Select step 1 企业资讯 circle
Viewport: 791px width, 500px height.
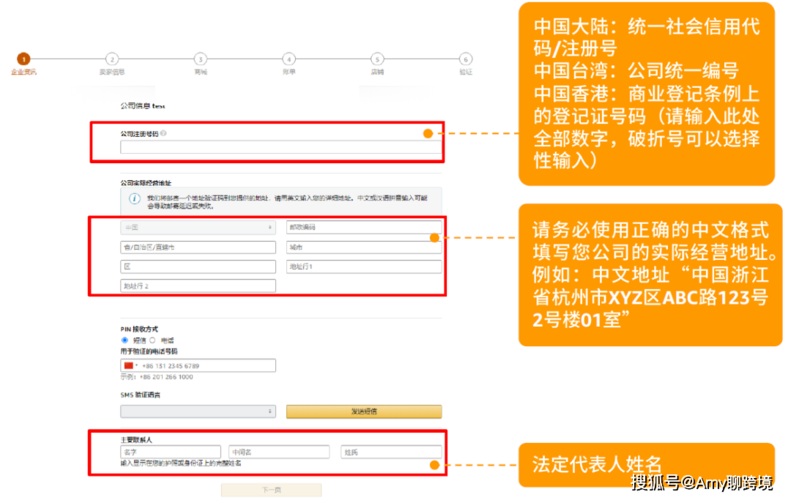click(23, 59)
